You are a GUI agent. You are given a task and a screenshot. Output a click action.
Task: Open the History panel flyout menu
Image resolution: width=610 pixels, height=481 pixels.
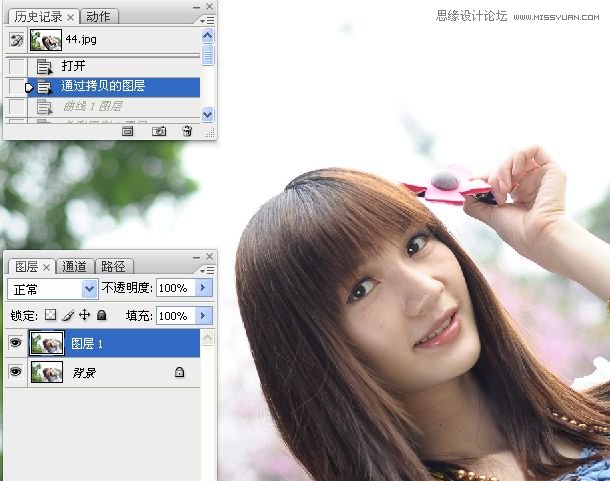pyautogui.click(x=207, y=20)
